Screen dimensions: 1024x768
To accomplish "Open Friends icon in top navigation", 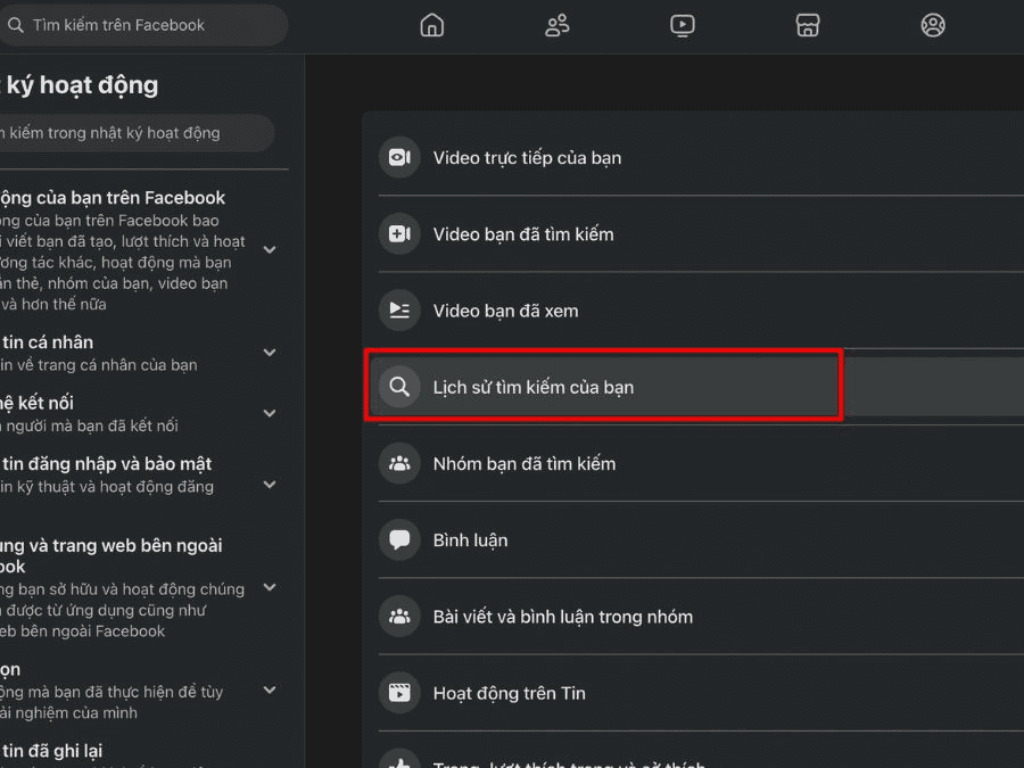I will pyautogui.click(x=557, y=25).
